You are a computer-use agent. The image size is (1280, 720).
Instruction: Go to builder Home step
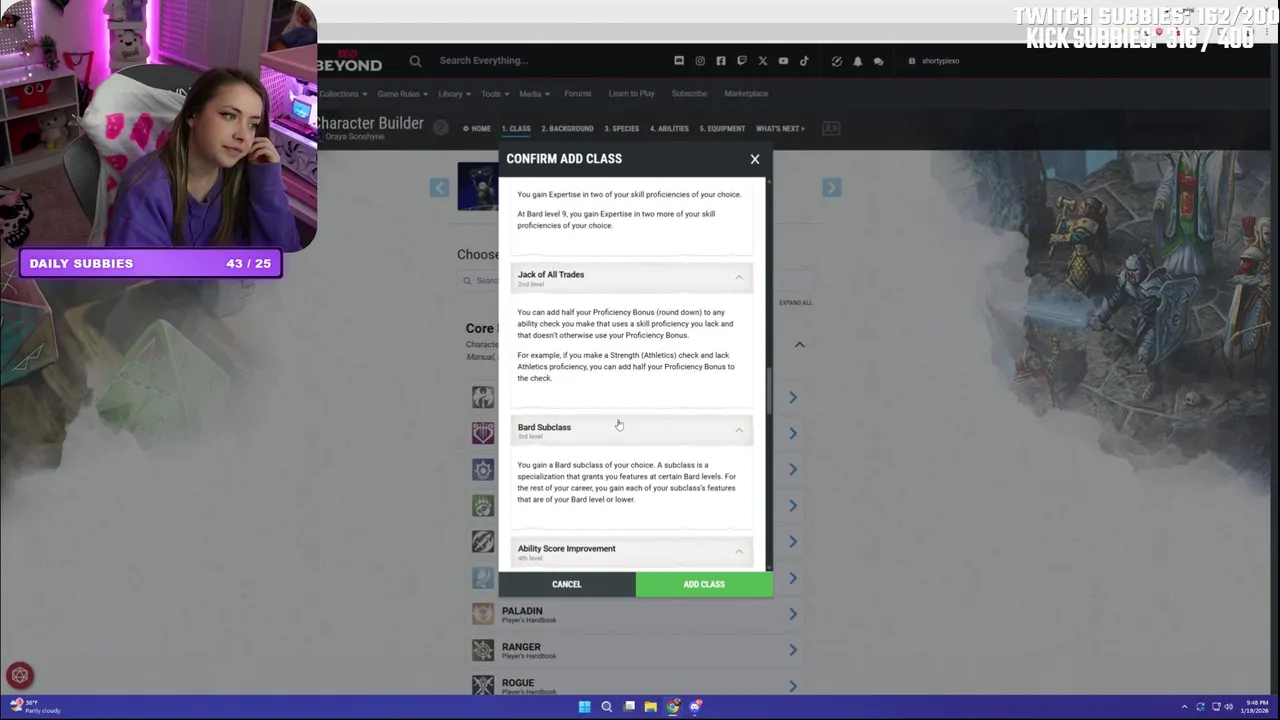477,129
